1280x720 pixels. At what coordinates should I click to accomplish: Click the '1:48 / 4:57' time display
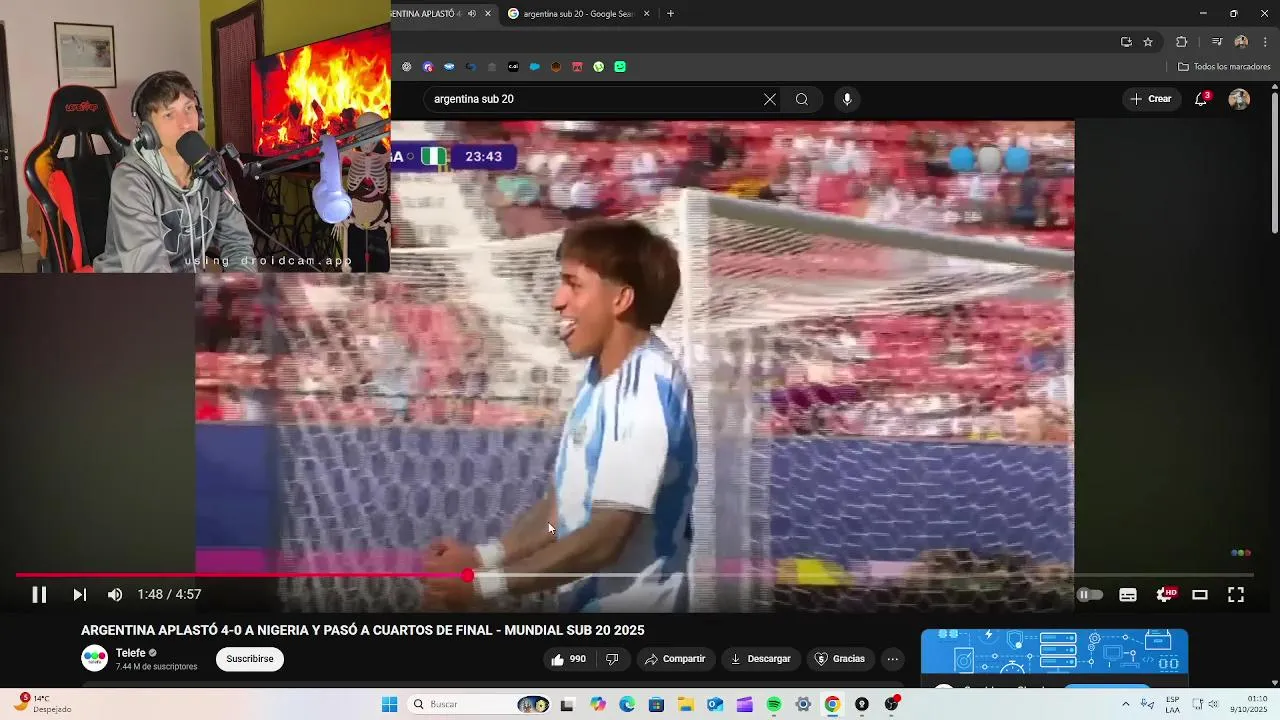169,594
